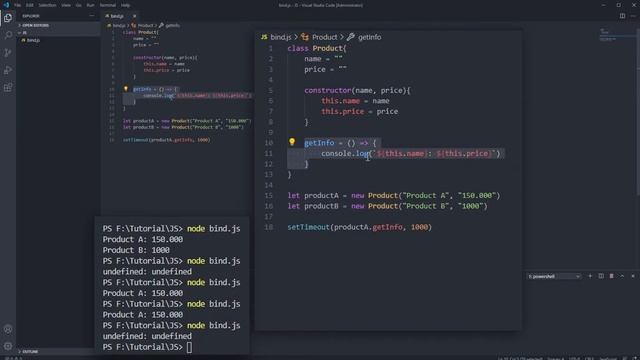Click 'let productA' line in small editor
This screenshot has width=640, height=360.
click(186, 121)
